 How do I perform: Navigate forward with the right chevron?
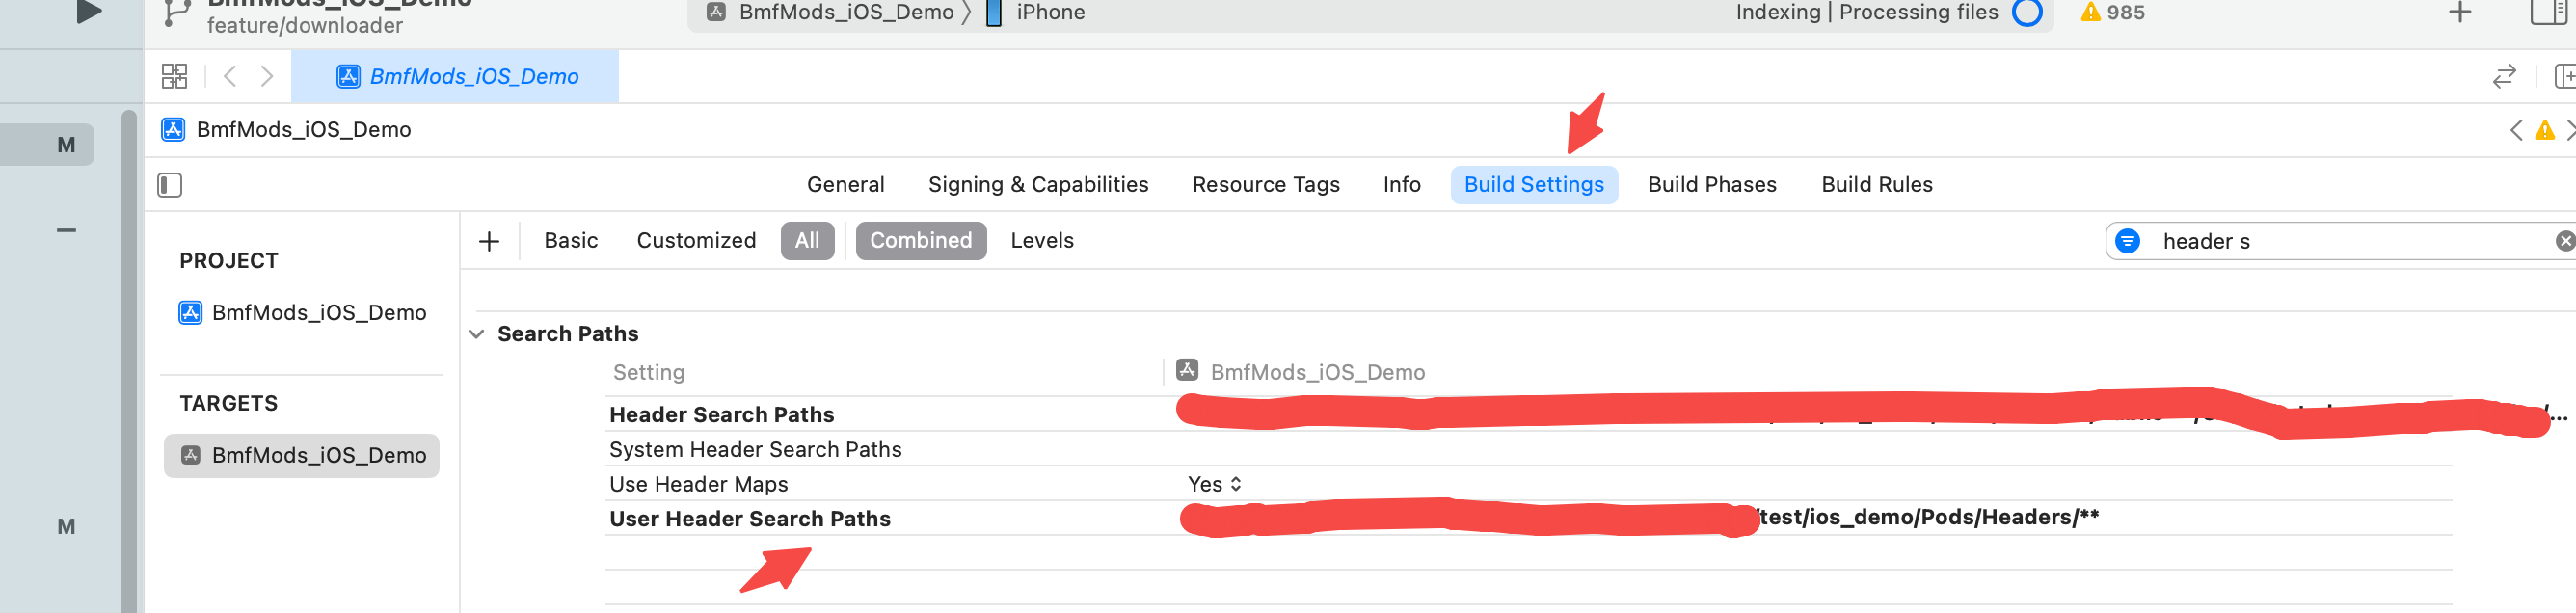click(x=267, y=76)
